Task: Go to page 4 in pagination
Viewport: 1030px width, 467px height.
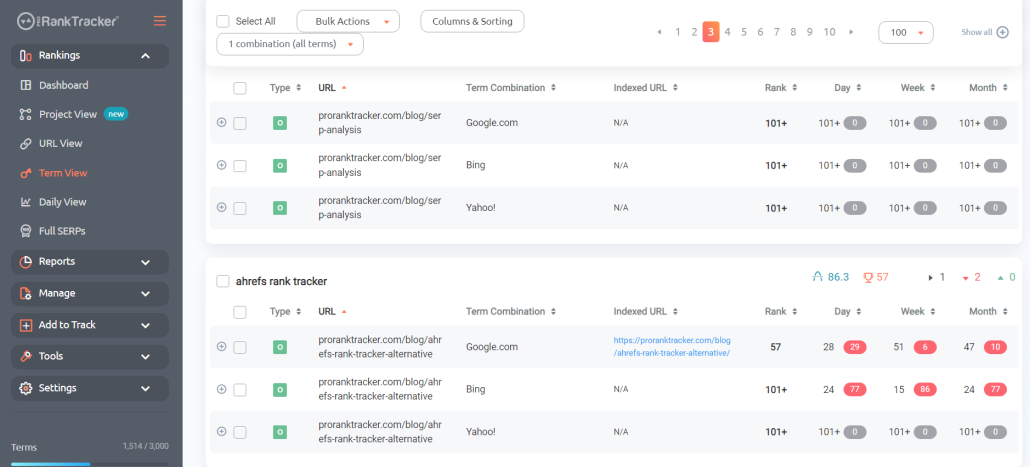Action: coord(727,32)
